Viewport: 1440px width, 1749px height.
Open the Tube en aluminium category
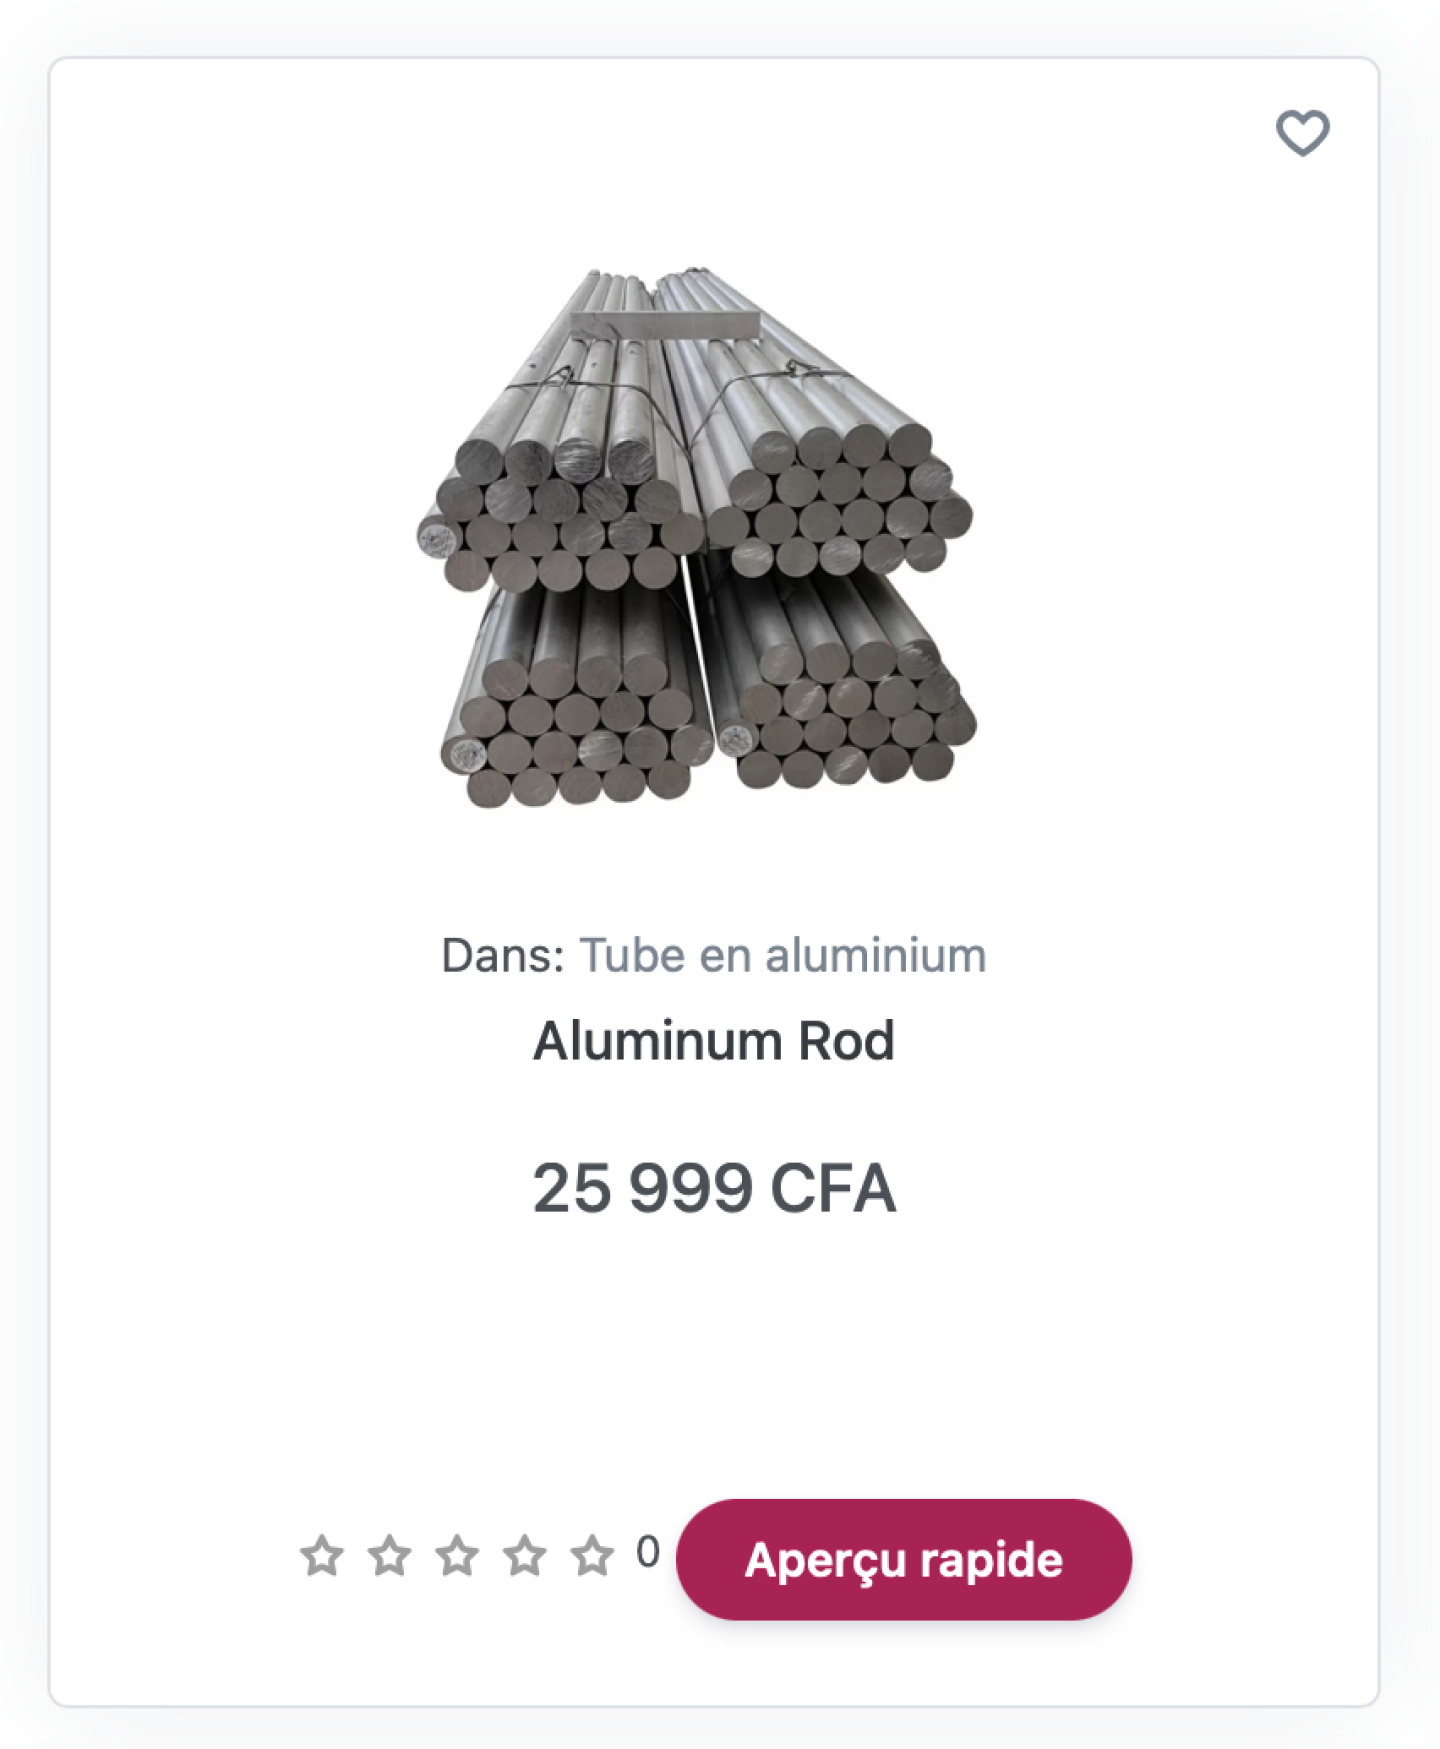point(783,955)
